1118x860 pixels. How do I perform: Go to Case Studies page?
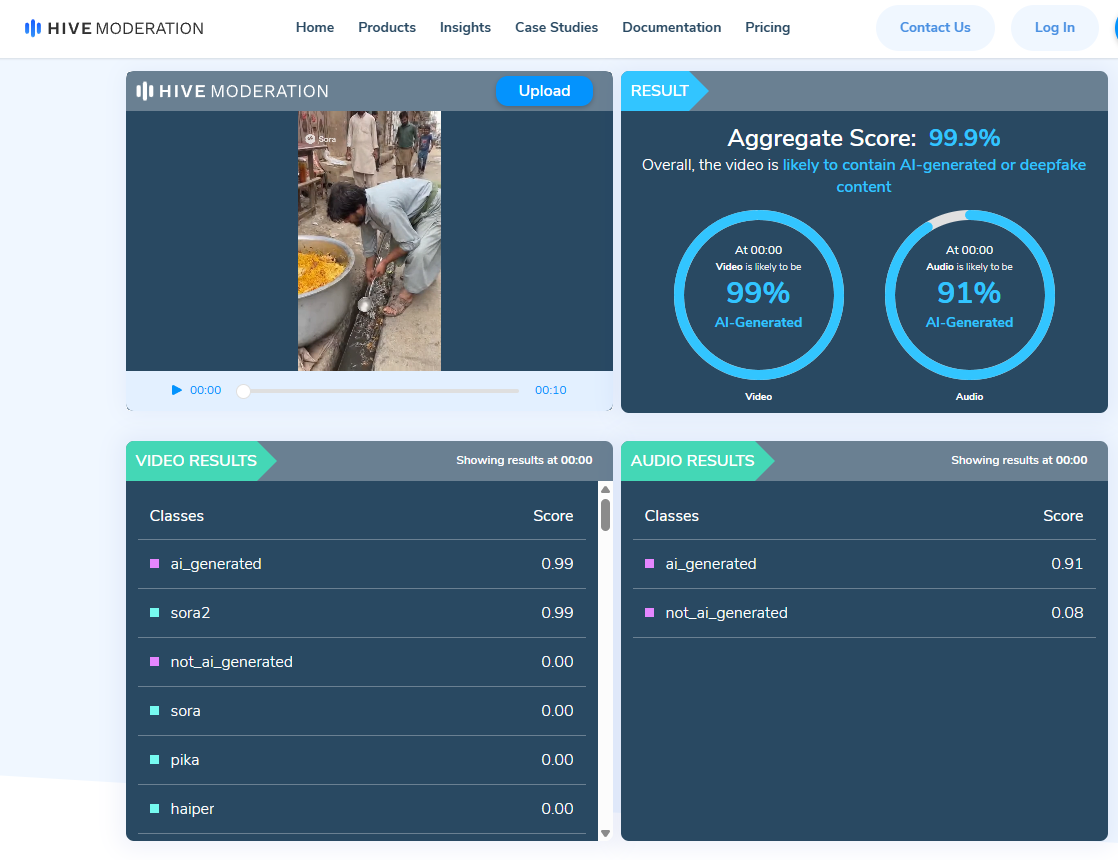click(x=556, y=28)
